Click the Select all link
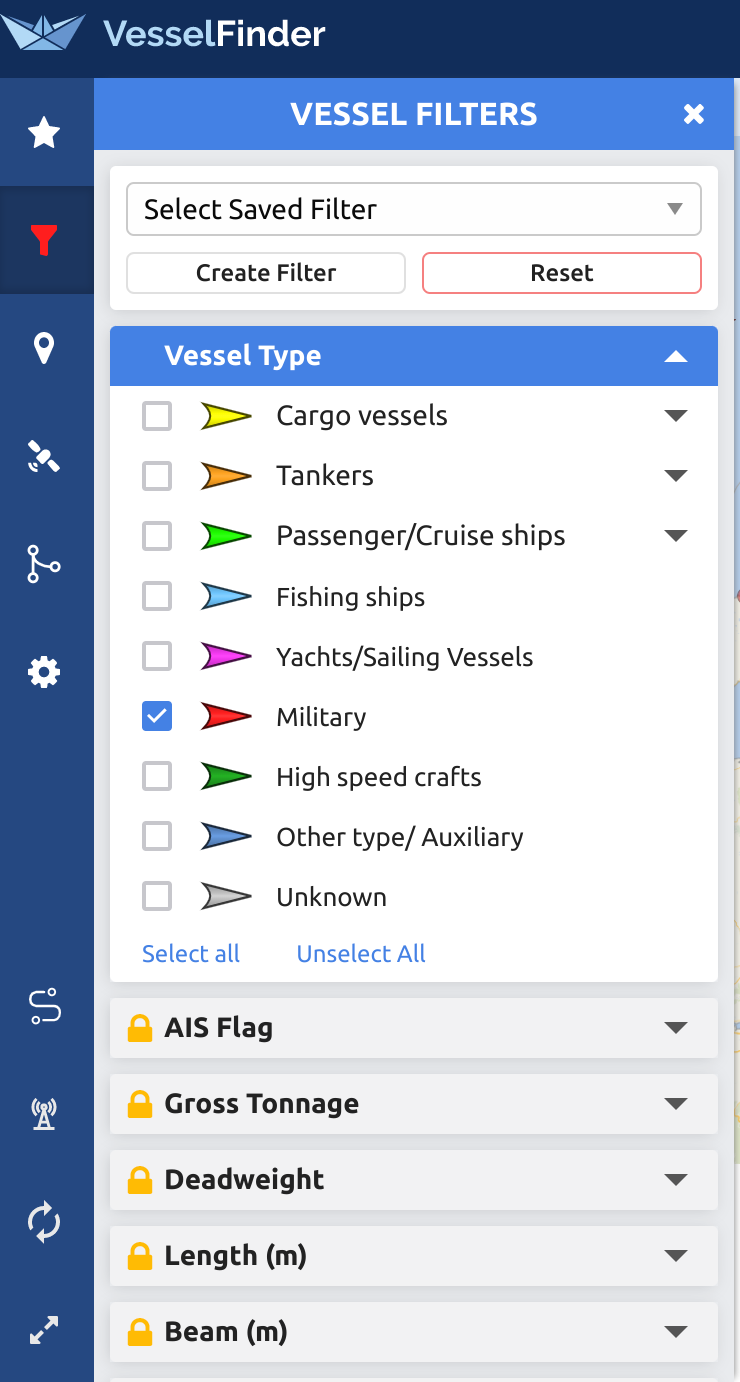 191,953
